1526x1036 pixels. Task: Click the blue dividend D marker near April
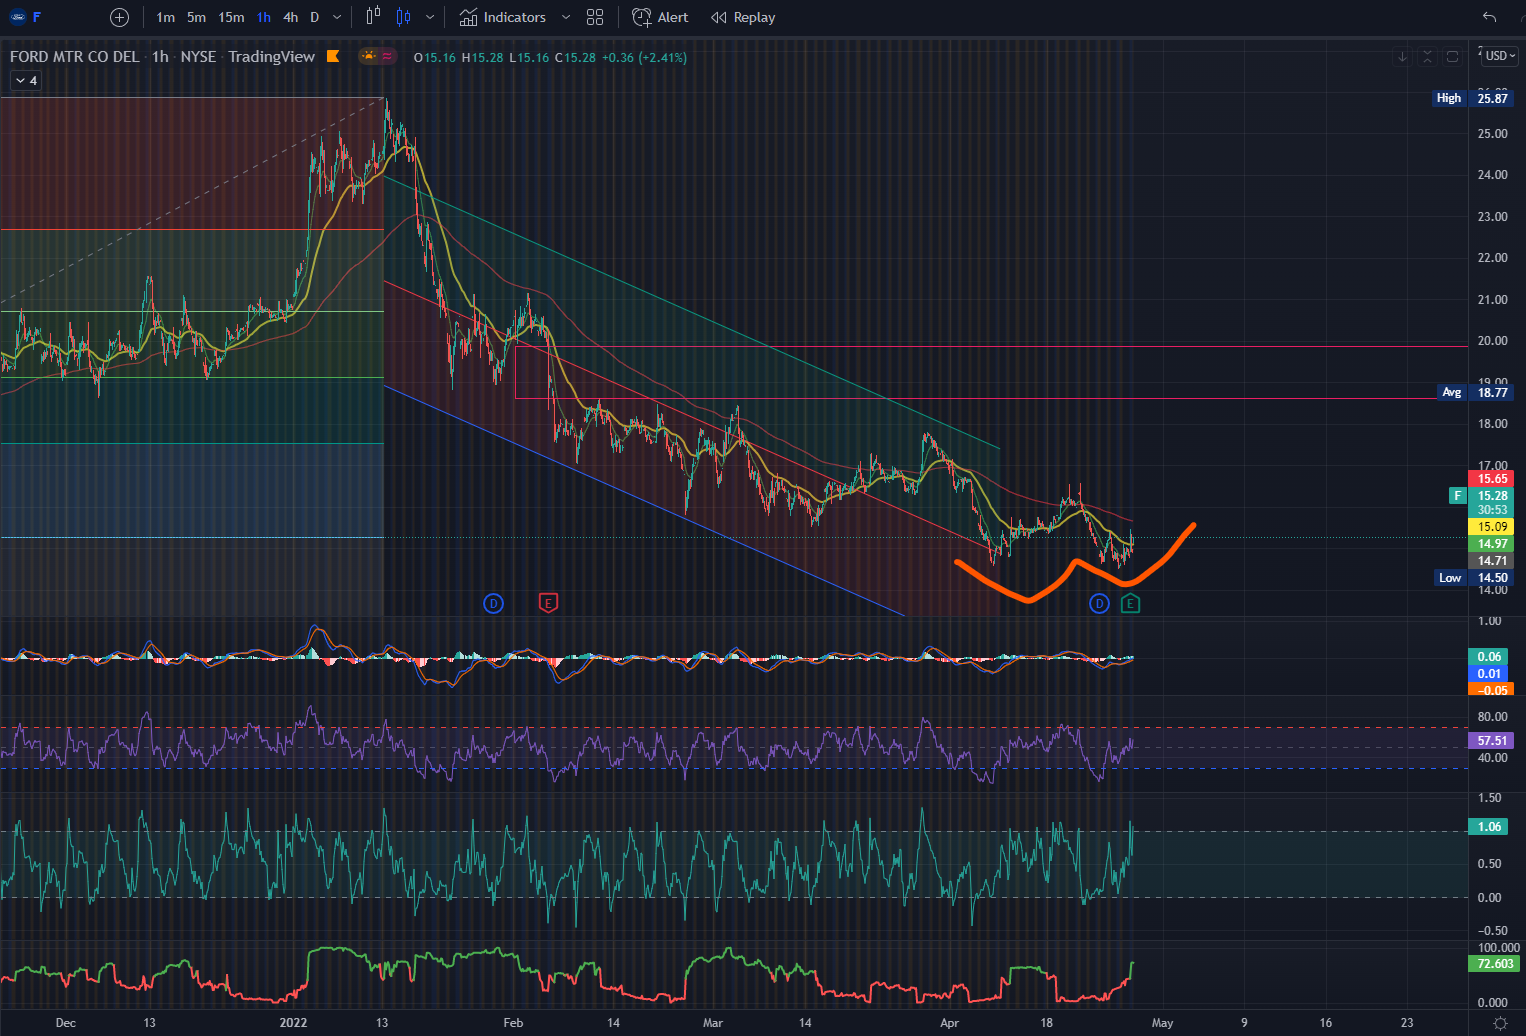(x=1099, y=603)
